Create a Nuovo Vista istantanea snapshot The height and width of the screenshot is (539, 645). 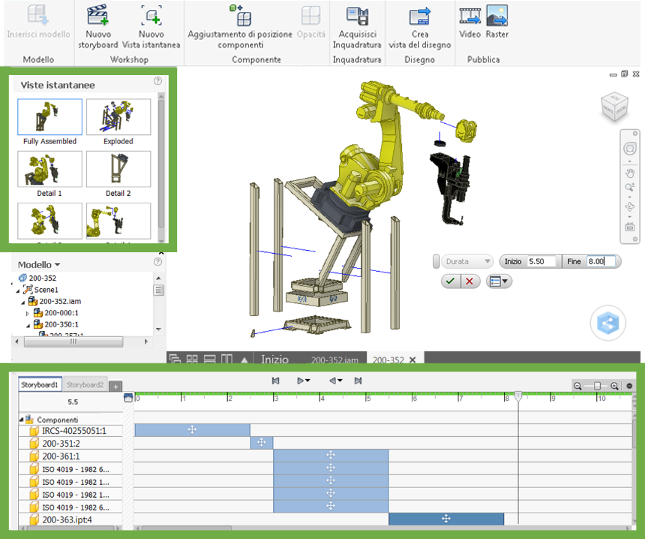point(151,27)
